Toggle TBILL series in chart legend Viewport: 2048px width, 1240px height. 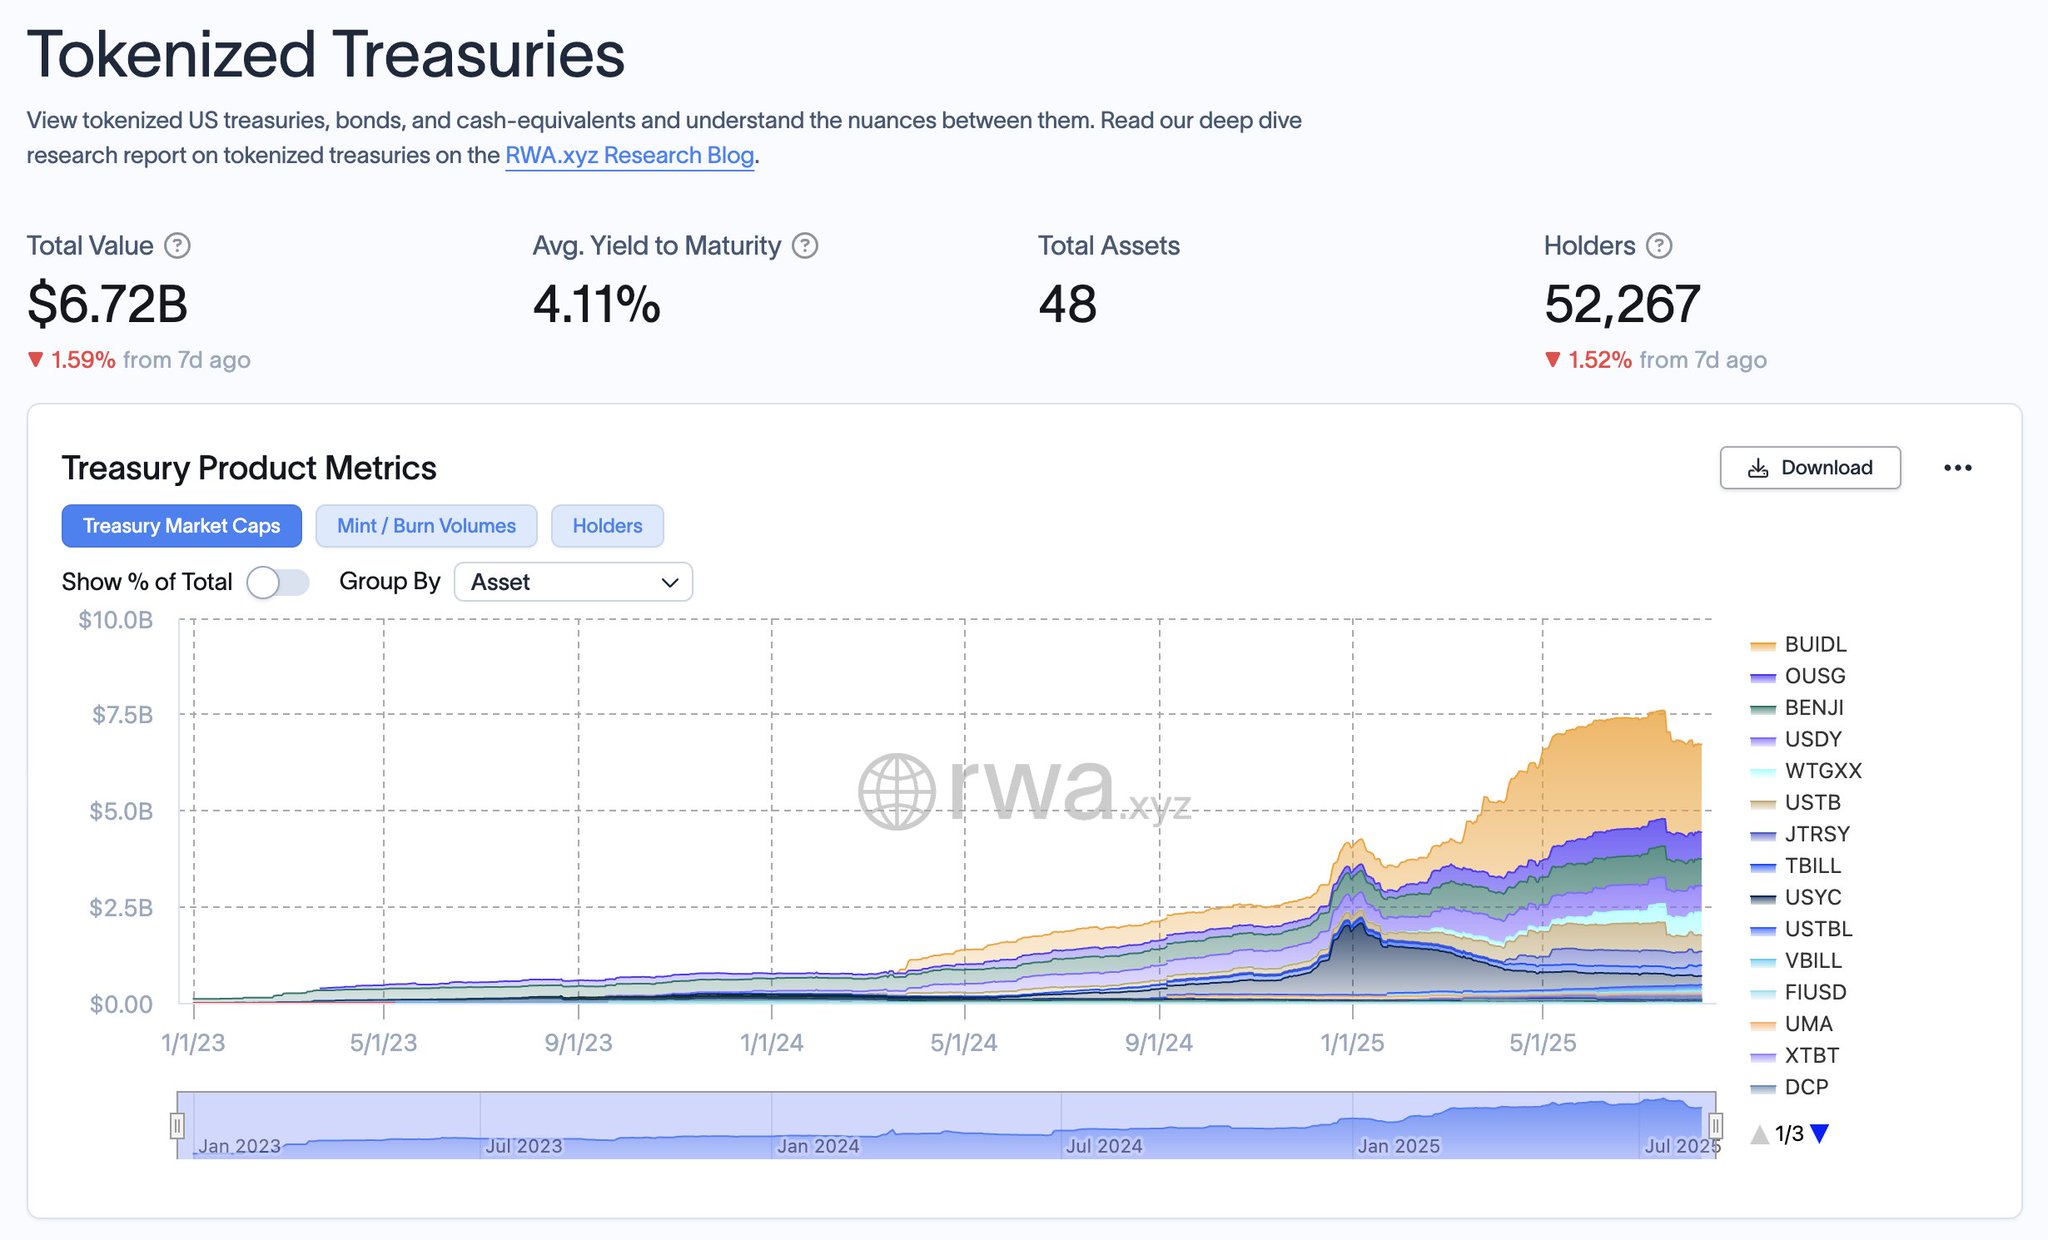click(1796, 866)
